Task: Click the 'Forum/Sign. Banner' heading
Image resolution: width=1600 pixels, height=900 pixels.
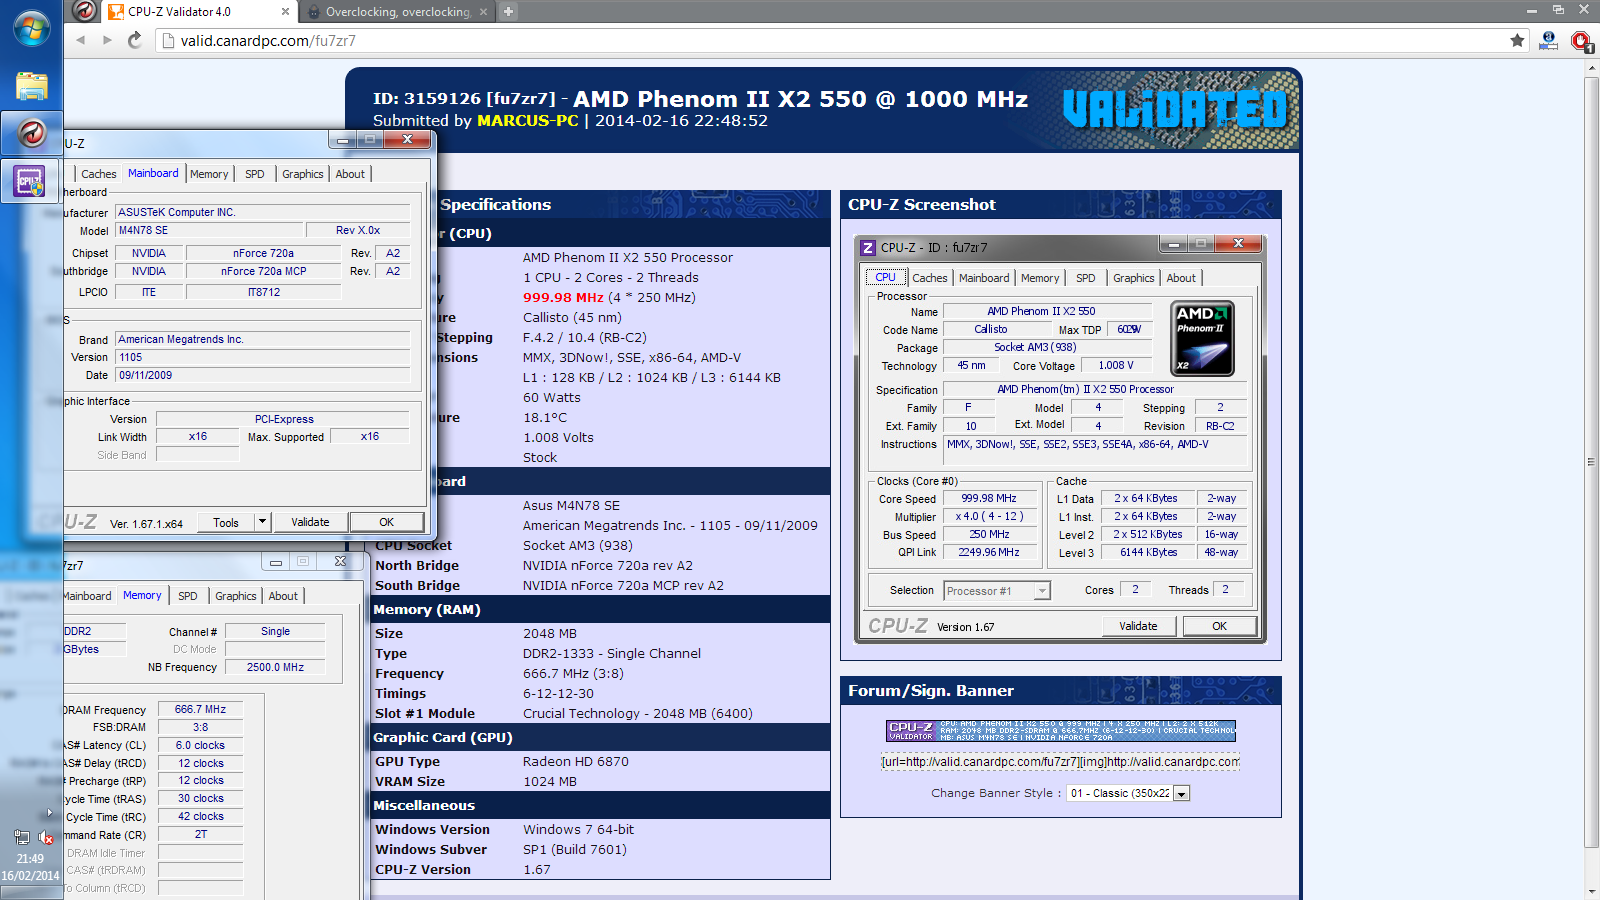Action: click(931, 691)
